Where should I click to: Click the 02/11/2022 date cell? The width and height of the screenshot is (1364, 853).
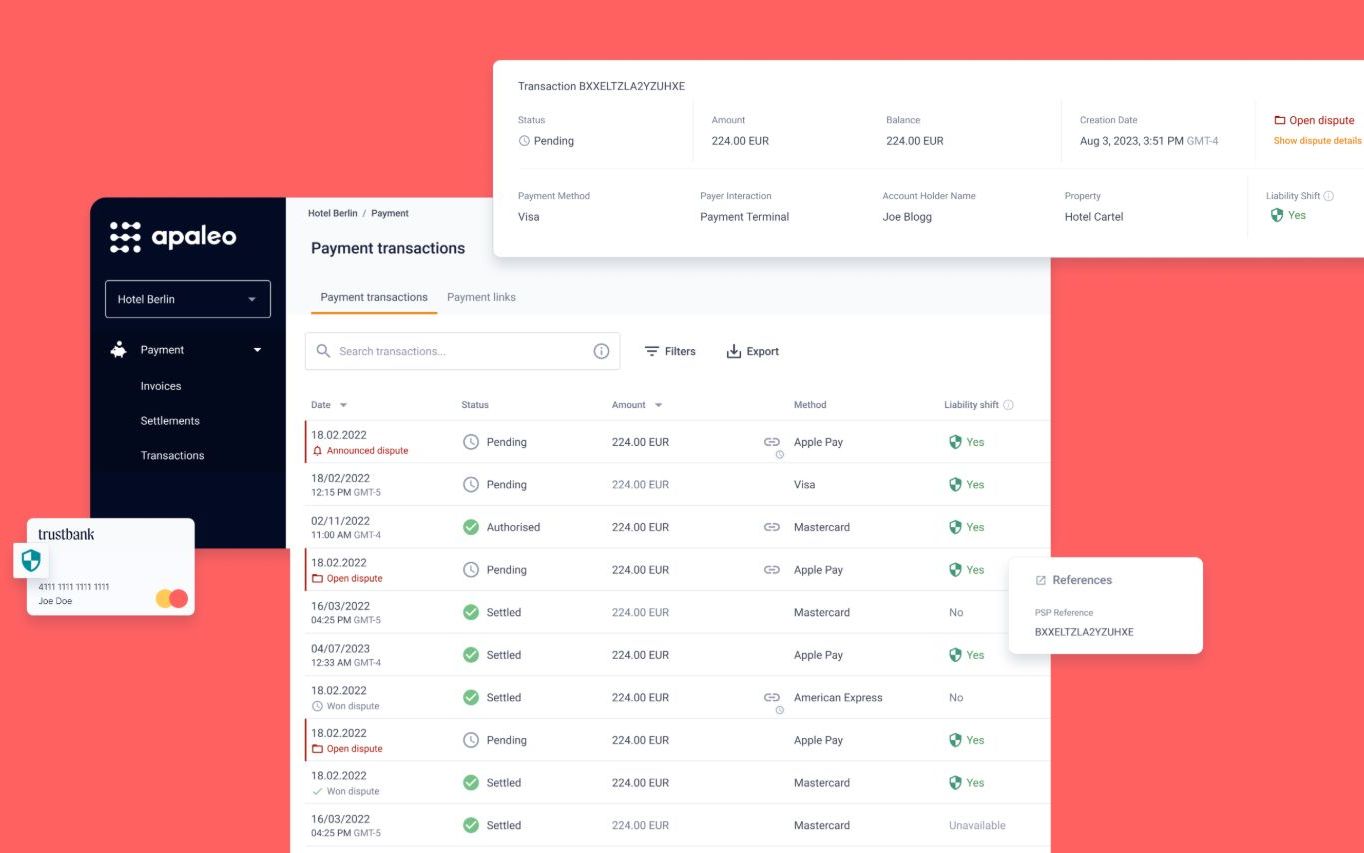[340, 521]
